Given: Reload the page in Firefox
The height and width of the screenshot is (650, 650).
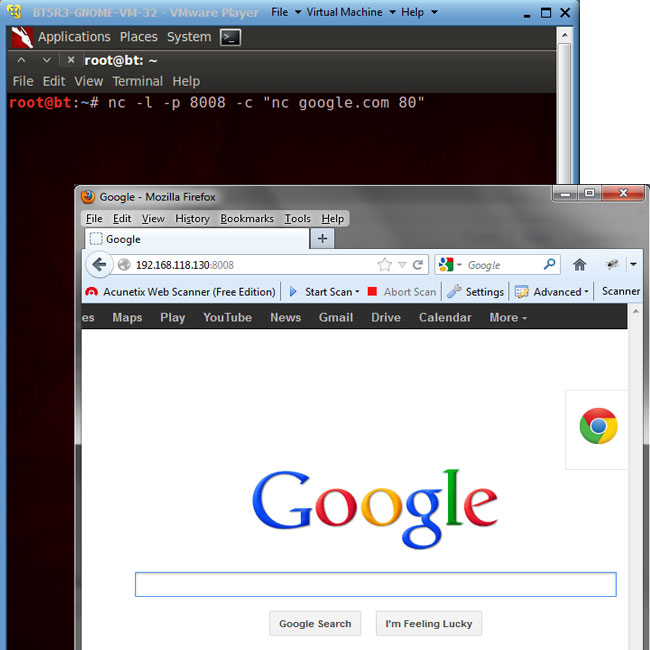Looking at the screenshot, I should coord(418,265).
